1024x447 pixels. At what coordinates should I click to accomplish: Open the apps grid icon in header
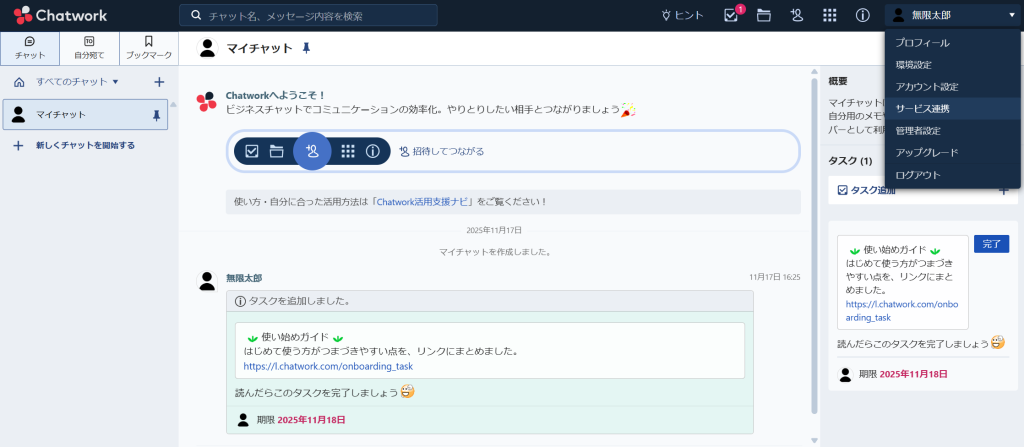(x=829, y=15)
